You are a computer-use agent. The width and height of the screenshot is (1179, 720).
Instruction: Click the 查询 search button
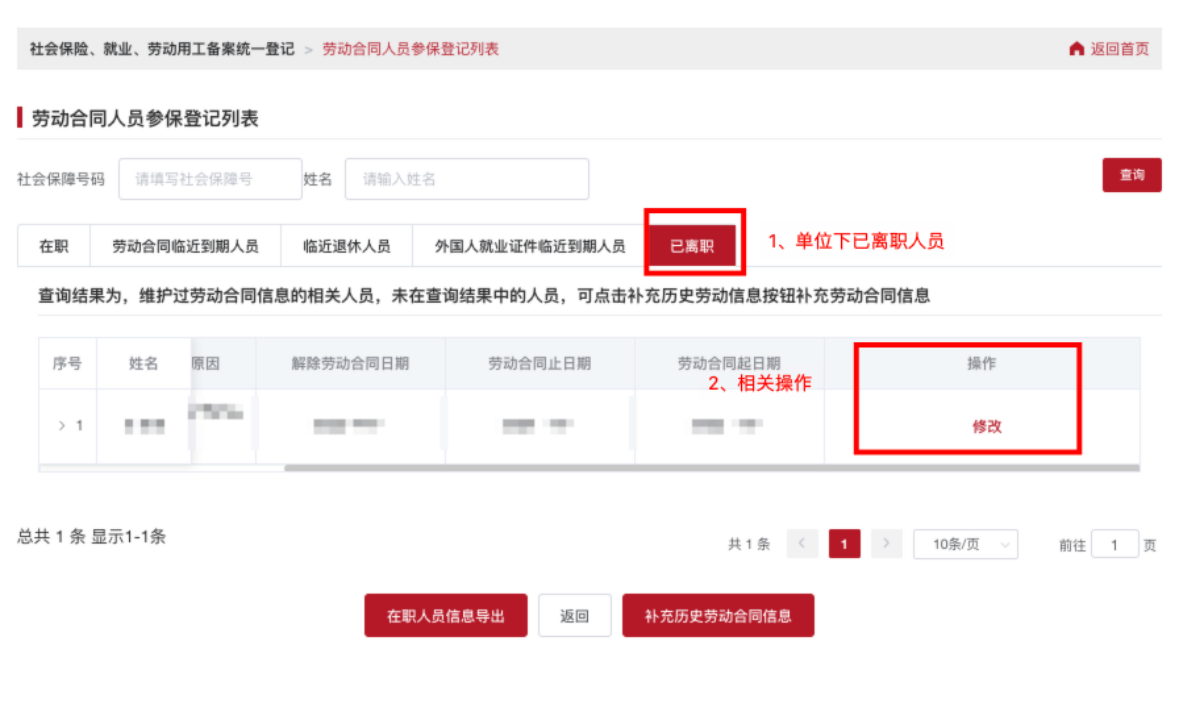(x=1131, y=175)
